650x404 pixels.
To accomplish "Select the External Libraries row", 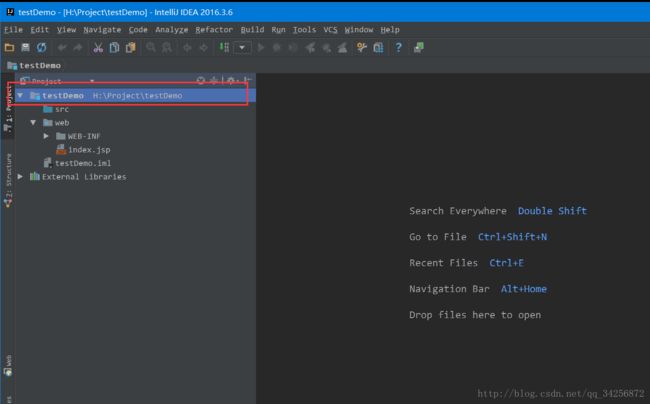I will coord(78,177).
